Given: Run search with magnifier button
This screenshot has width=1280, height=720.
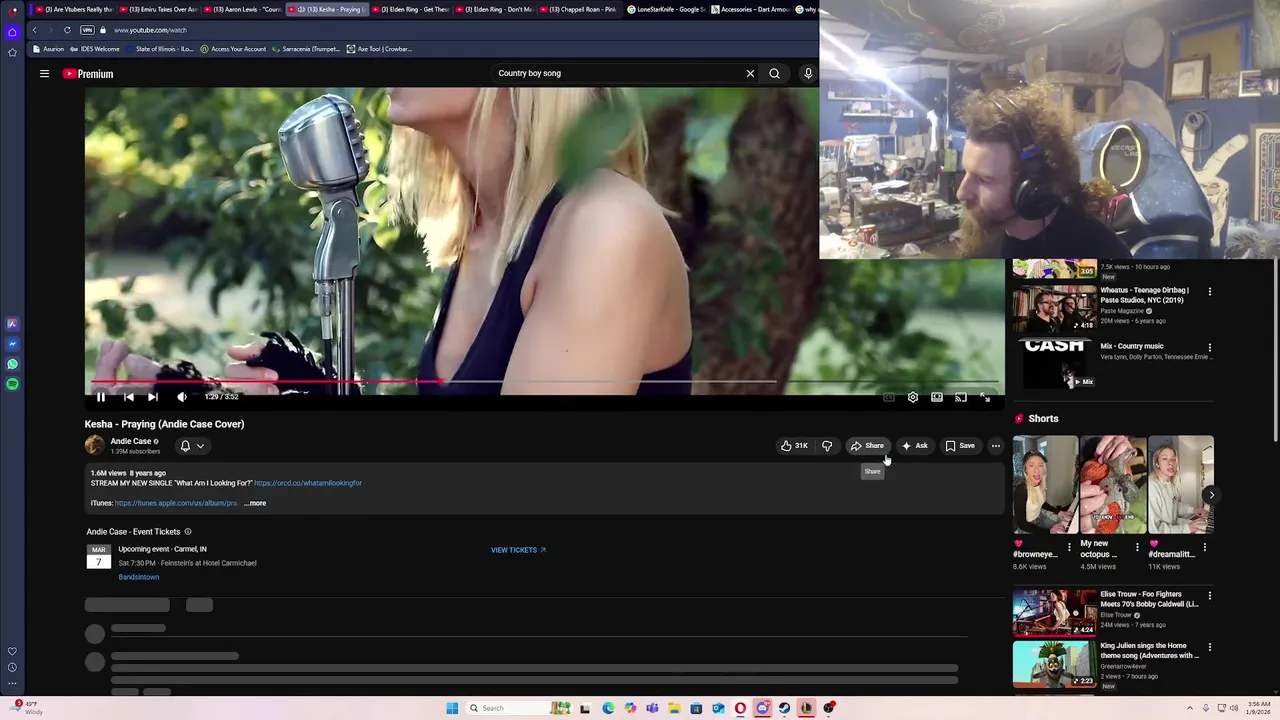Looking at the screenshot, I should point(774,73).
